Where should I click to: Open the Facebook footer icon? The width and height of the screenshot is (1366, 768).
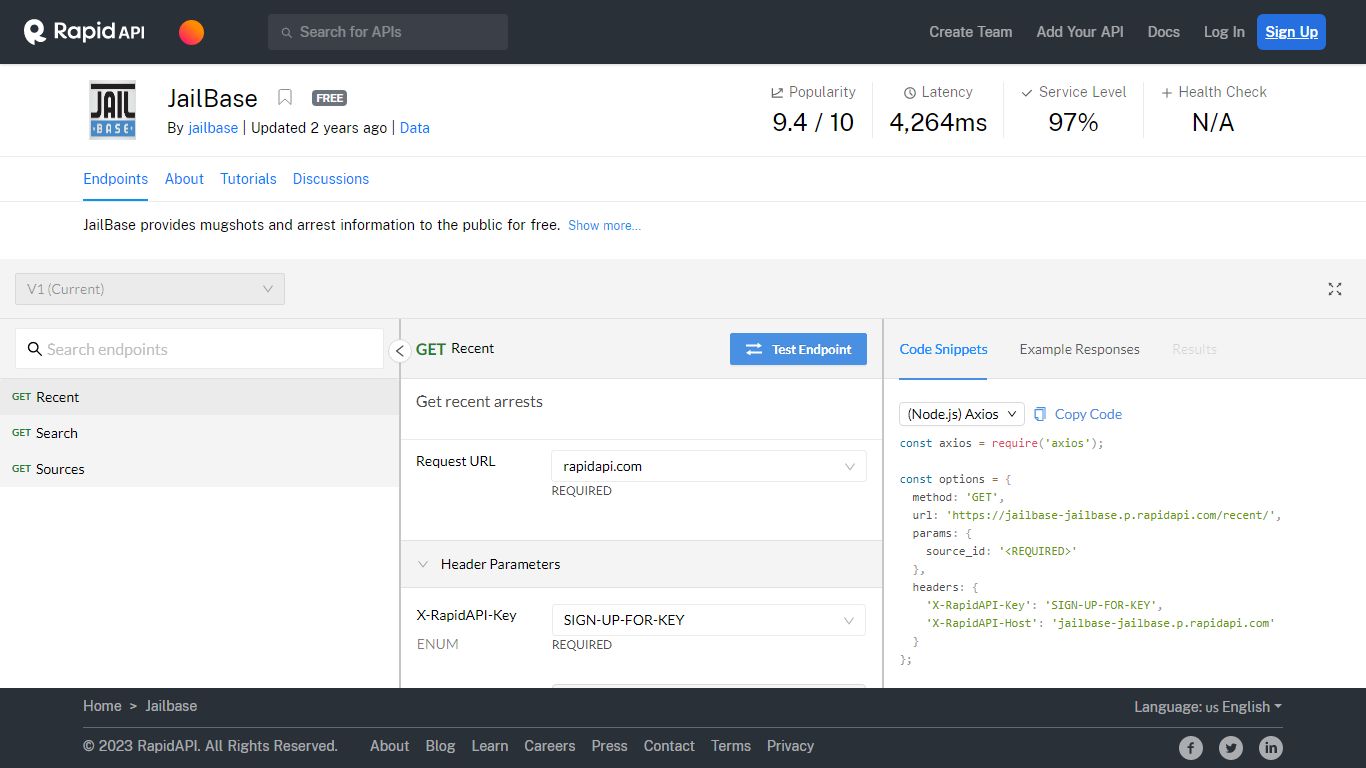(x=1190, y=747)
